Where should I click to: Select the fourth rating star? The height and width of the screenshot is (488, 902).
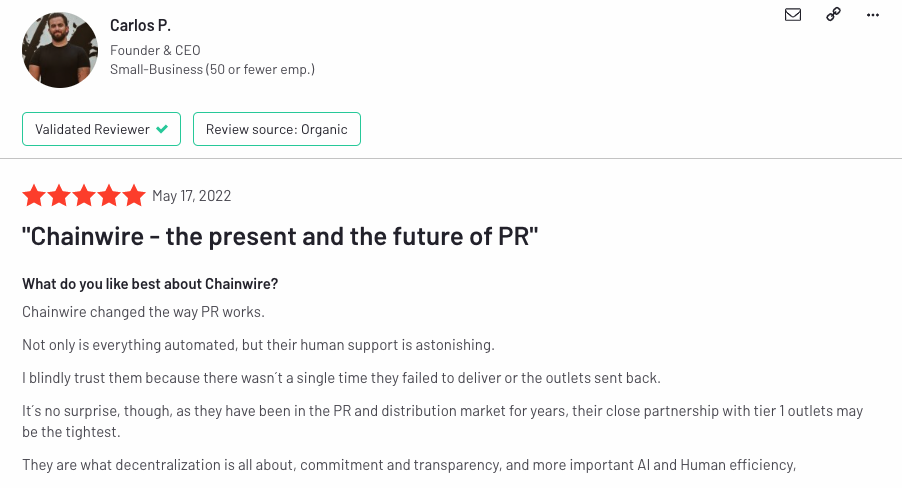[109, 195]
